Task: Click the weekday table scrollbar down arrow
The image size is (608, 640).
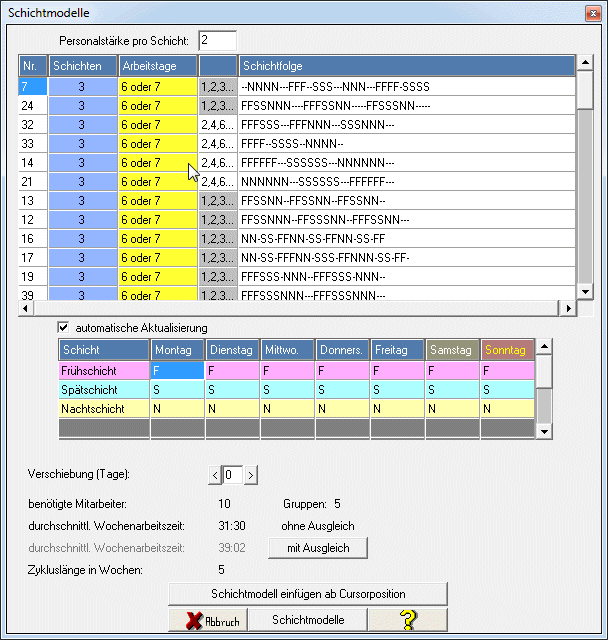Action: pyautogui.click(x=544, y=431)
